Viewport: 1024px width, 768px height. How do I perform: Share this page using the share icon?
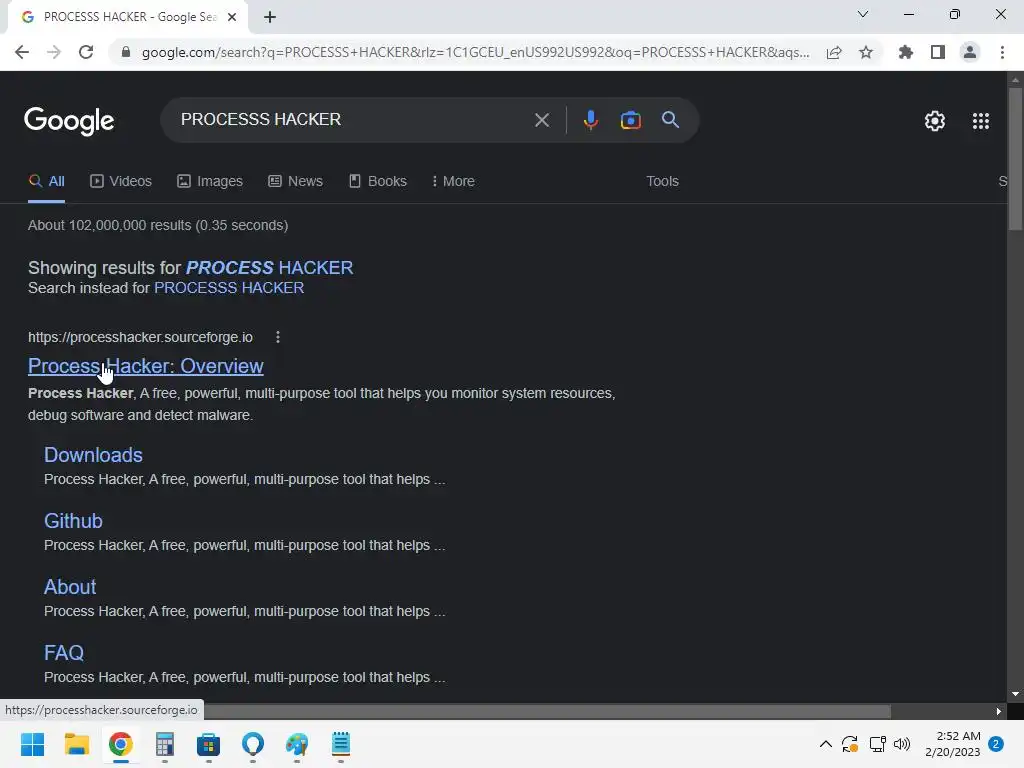coord(834,52)
